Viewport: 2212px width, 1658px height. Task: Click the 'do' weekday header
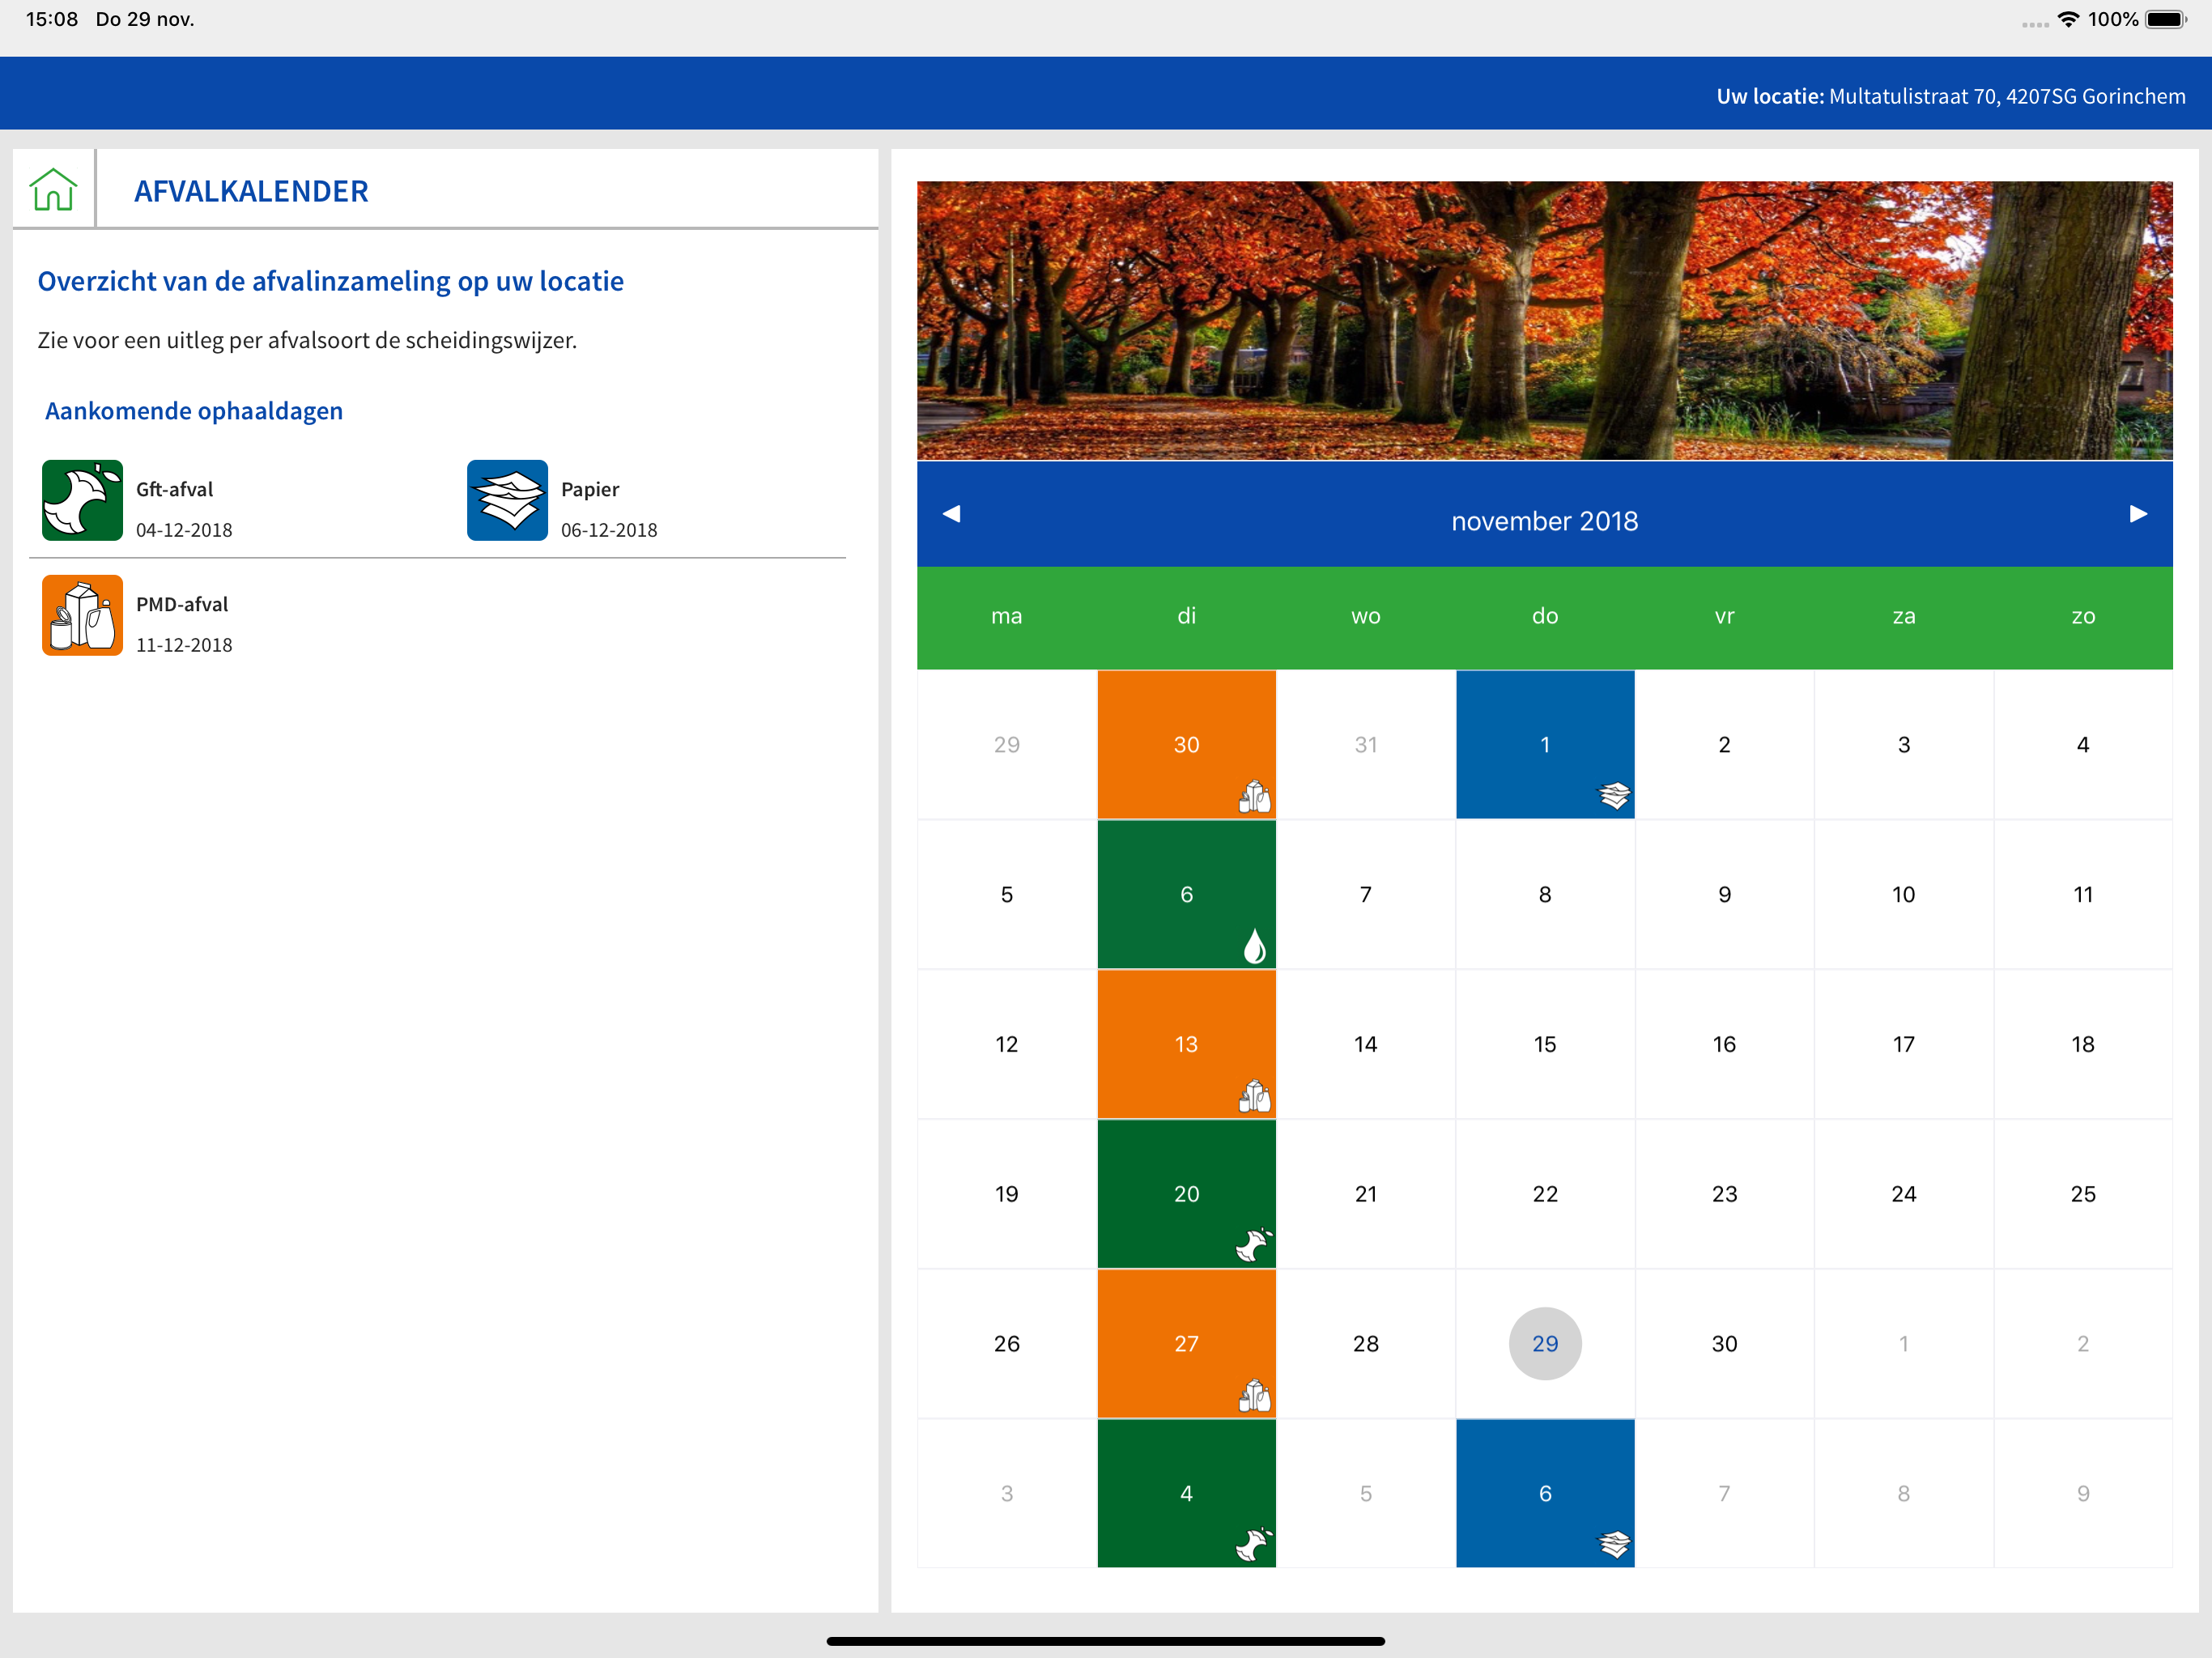tap(1545, 616)
